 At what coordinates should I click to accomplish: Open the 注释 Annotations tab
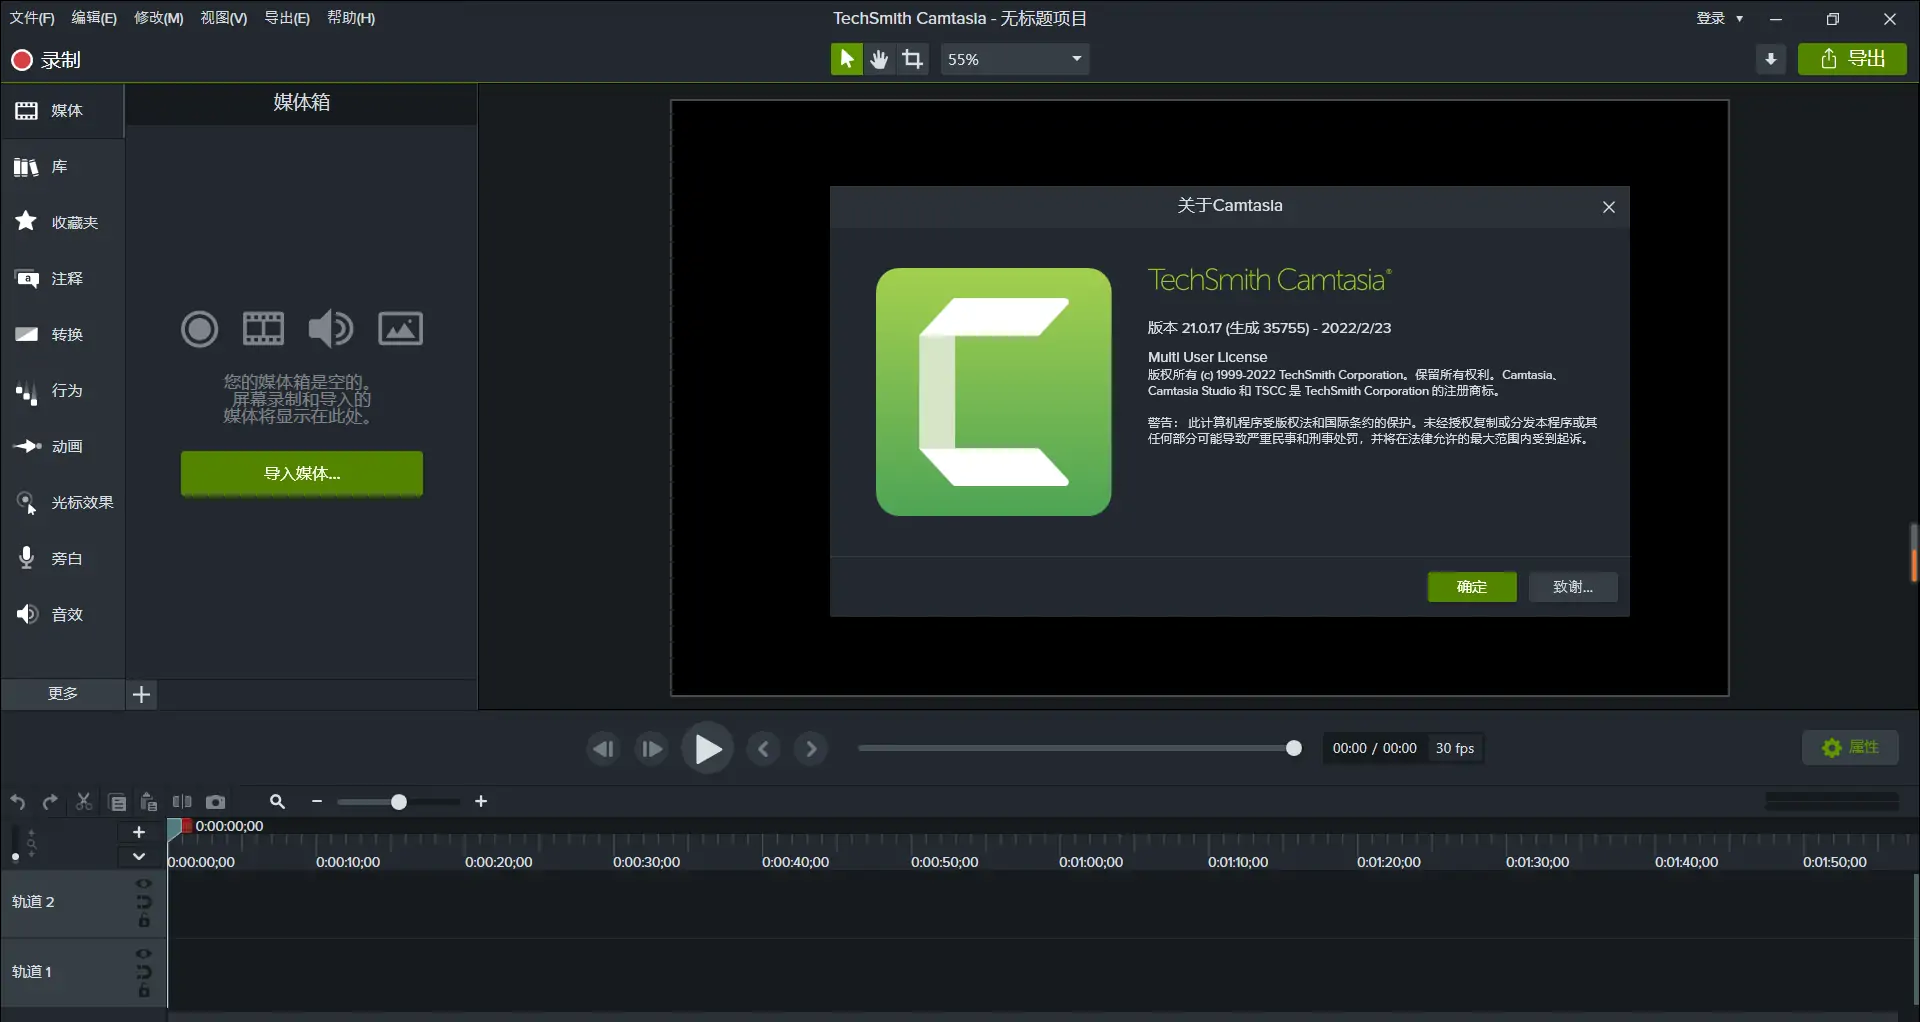(x=62, y=278)
